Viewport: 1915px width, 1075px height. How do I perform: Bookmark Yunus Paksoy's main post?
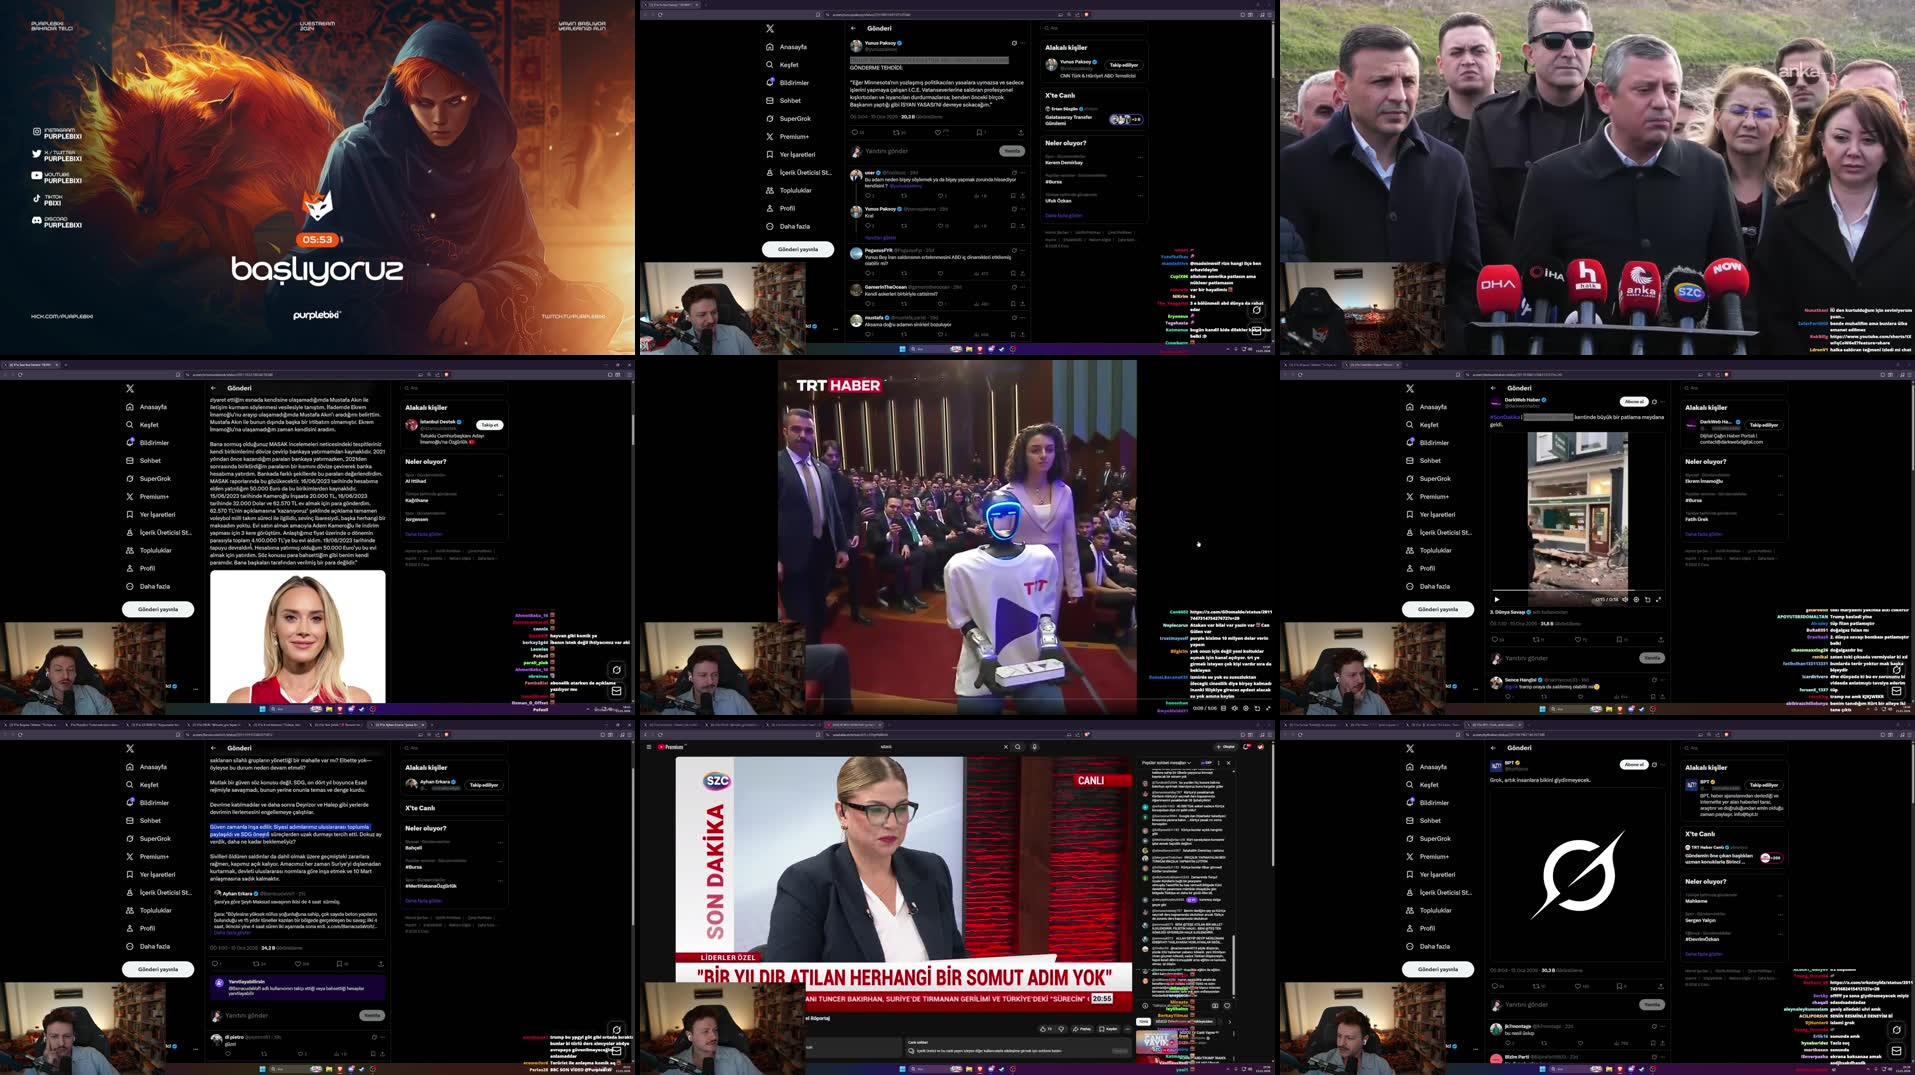click(x=981, y=132)
